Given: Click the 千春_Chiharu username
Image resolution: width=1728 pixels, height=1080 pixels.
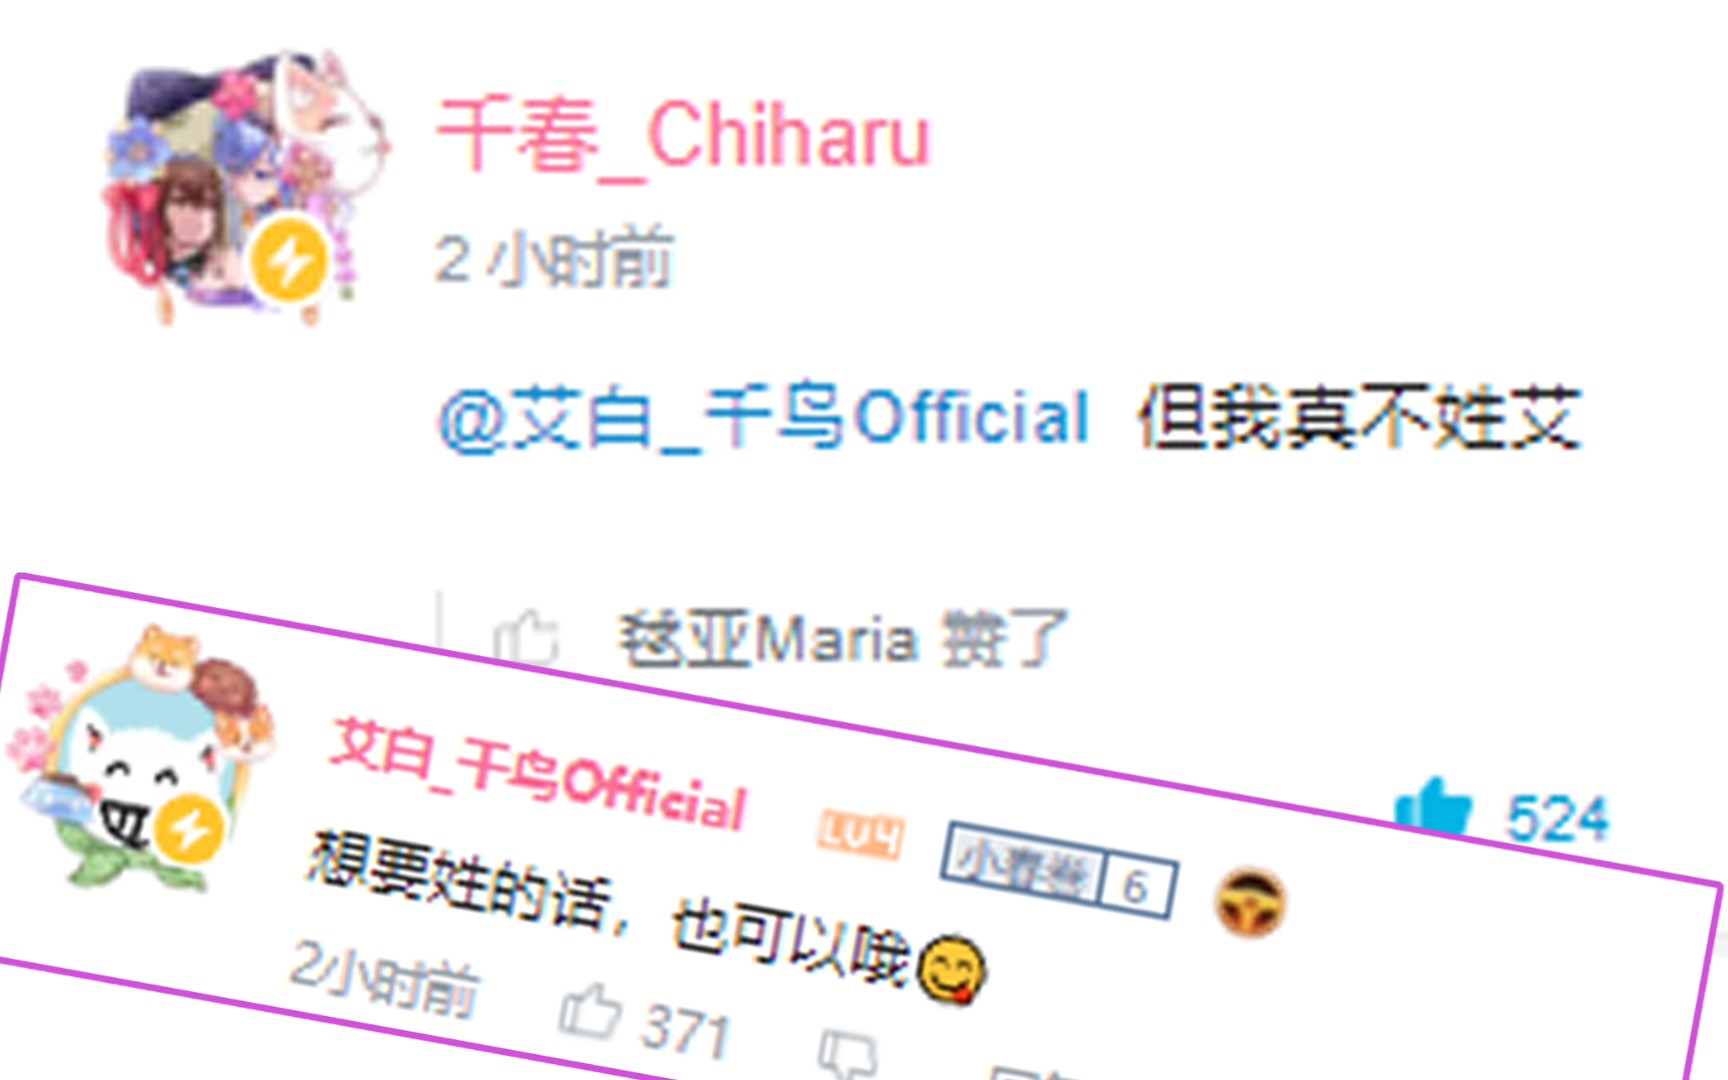Looking at the screenshot, I should pyautogui.click(x=683, y=136).
